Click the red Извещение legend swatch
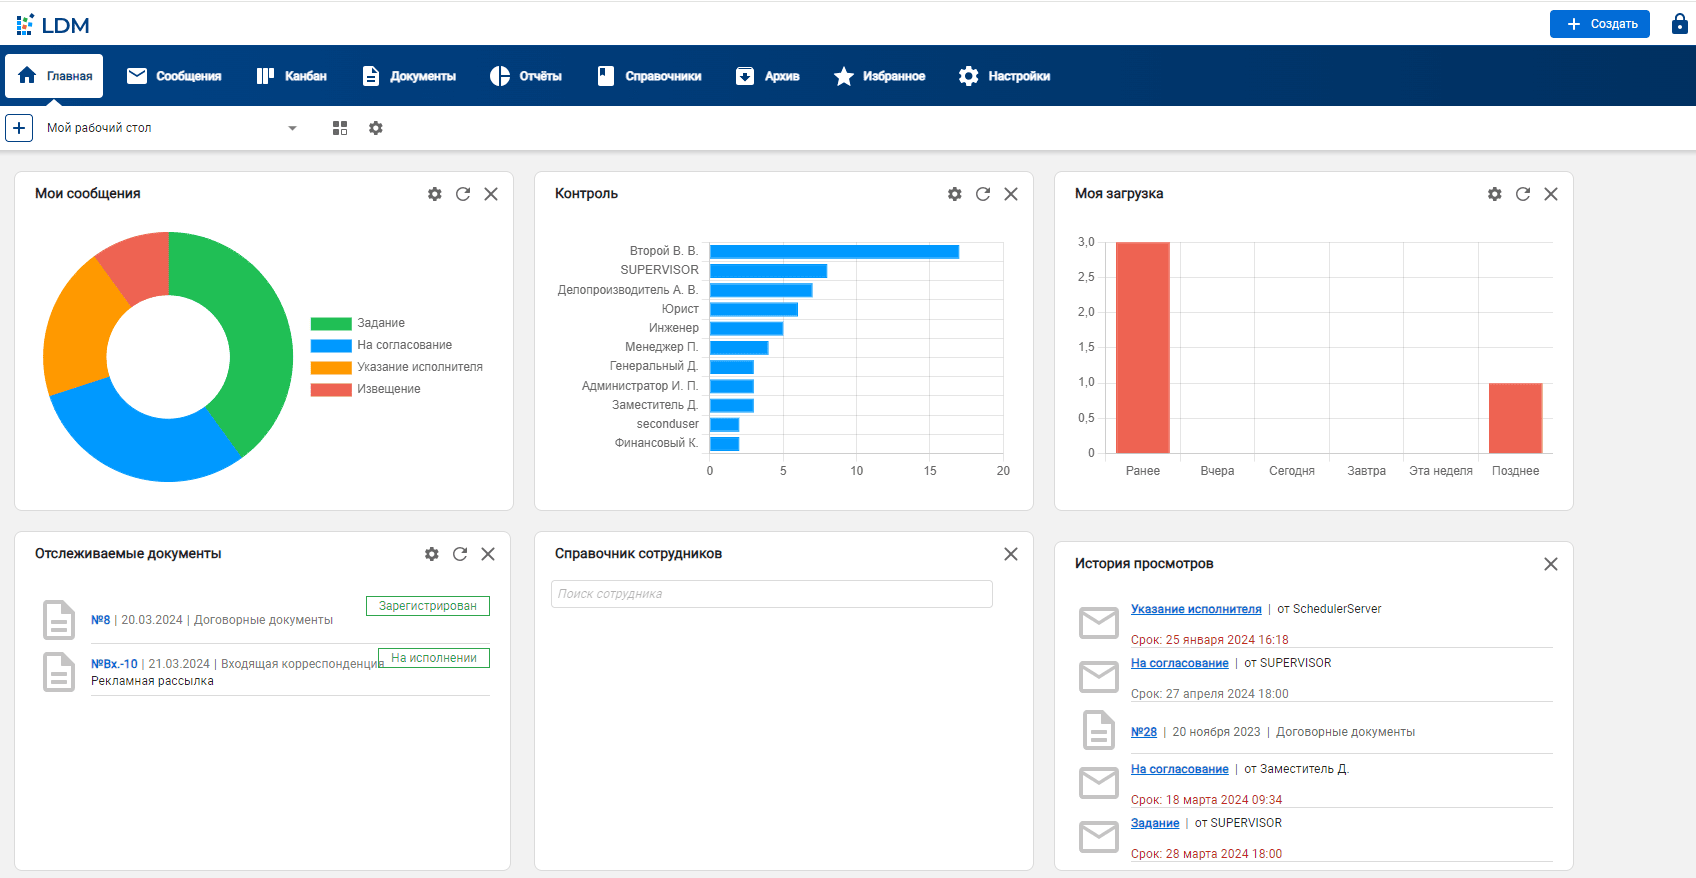The height and width of the screenshot is (878, 1696). point(331,390)
